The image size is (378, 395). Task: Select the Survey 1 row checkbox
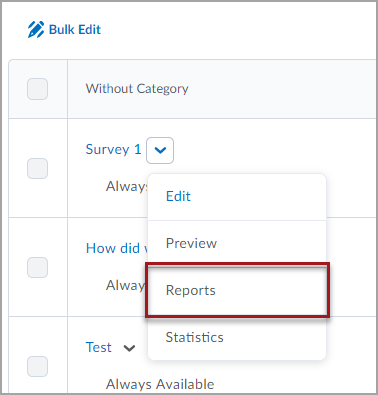click(37, 168)
